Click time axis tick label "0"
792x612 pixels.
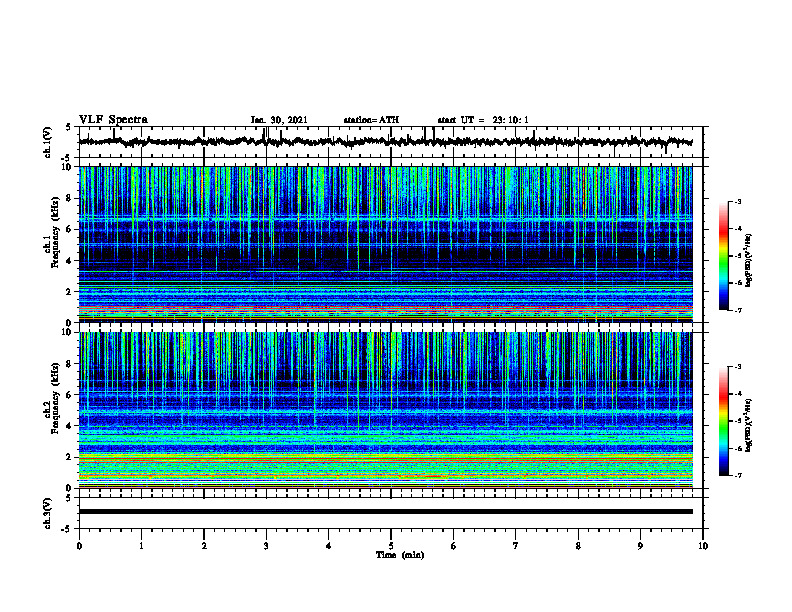point(79,546)
